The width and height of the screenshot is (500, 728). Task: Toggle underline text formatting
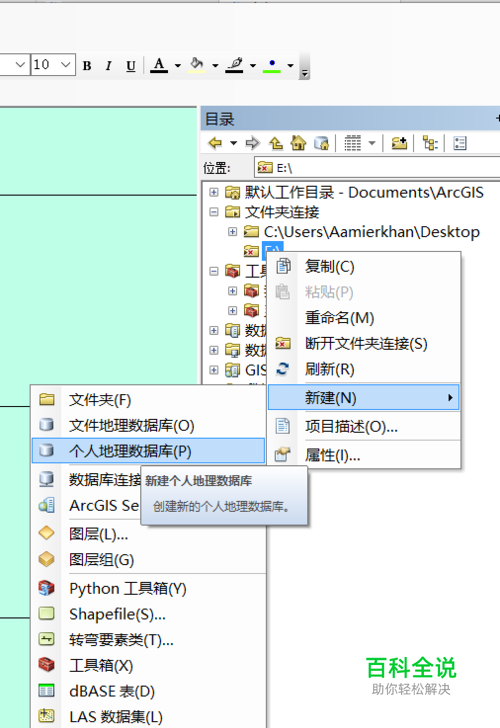coord(130,65)
